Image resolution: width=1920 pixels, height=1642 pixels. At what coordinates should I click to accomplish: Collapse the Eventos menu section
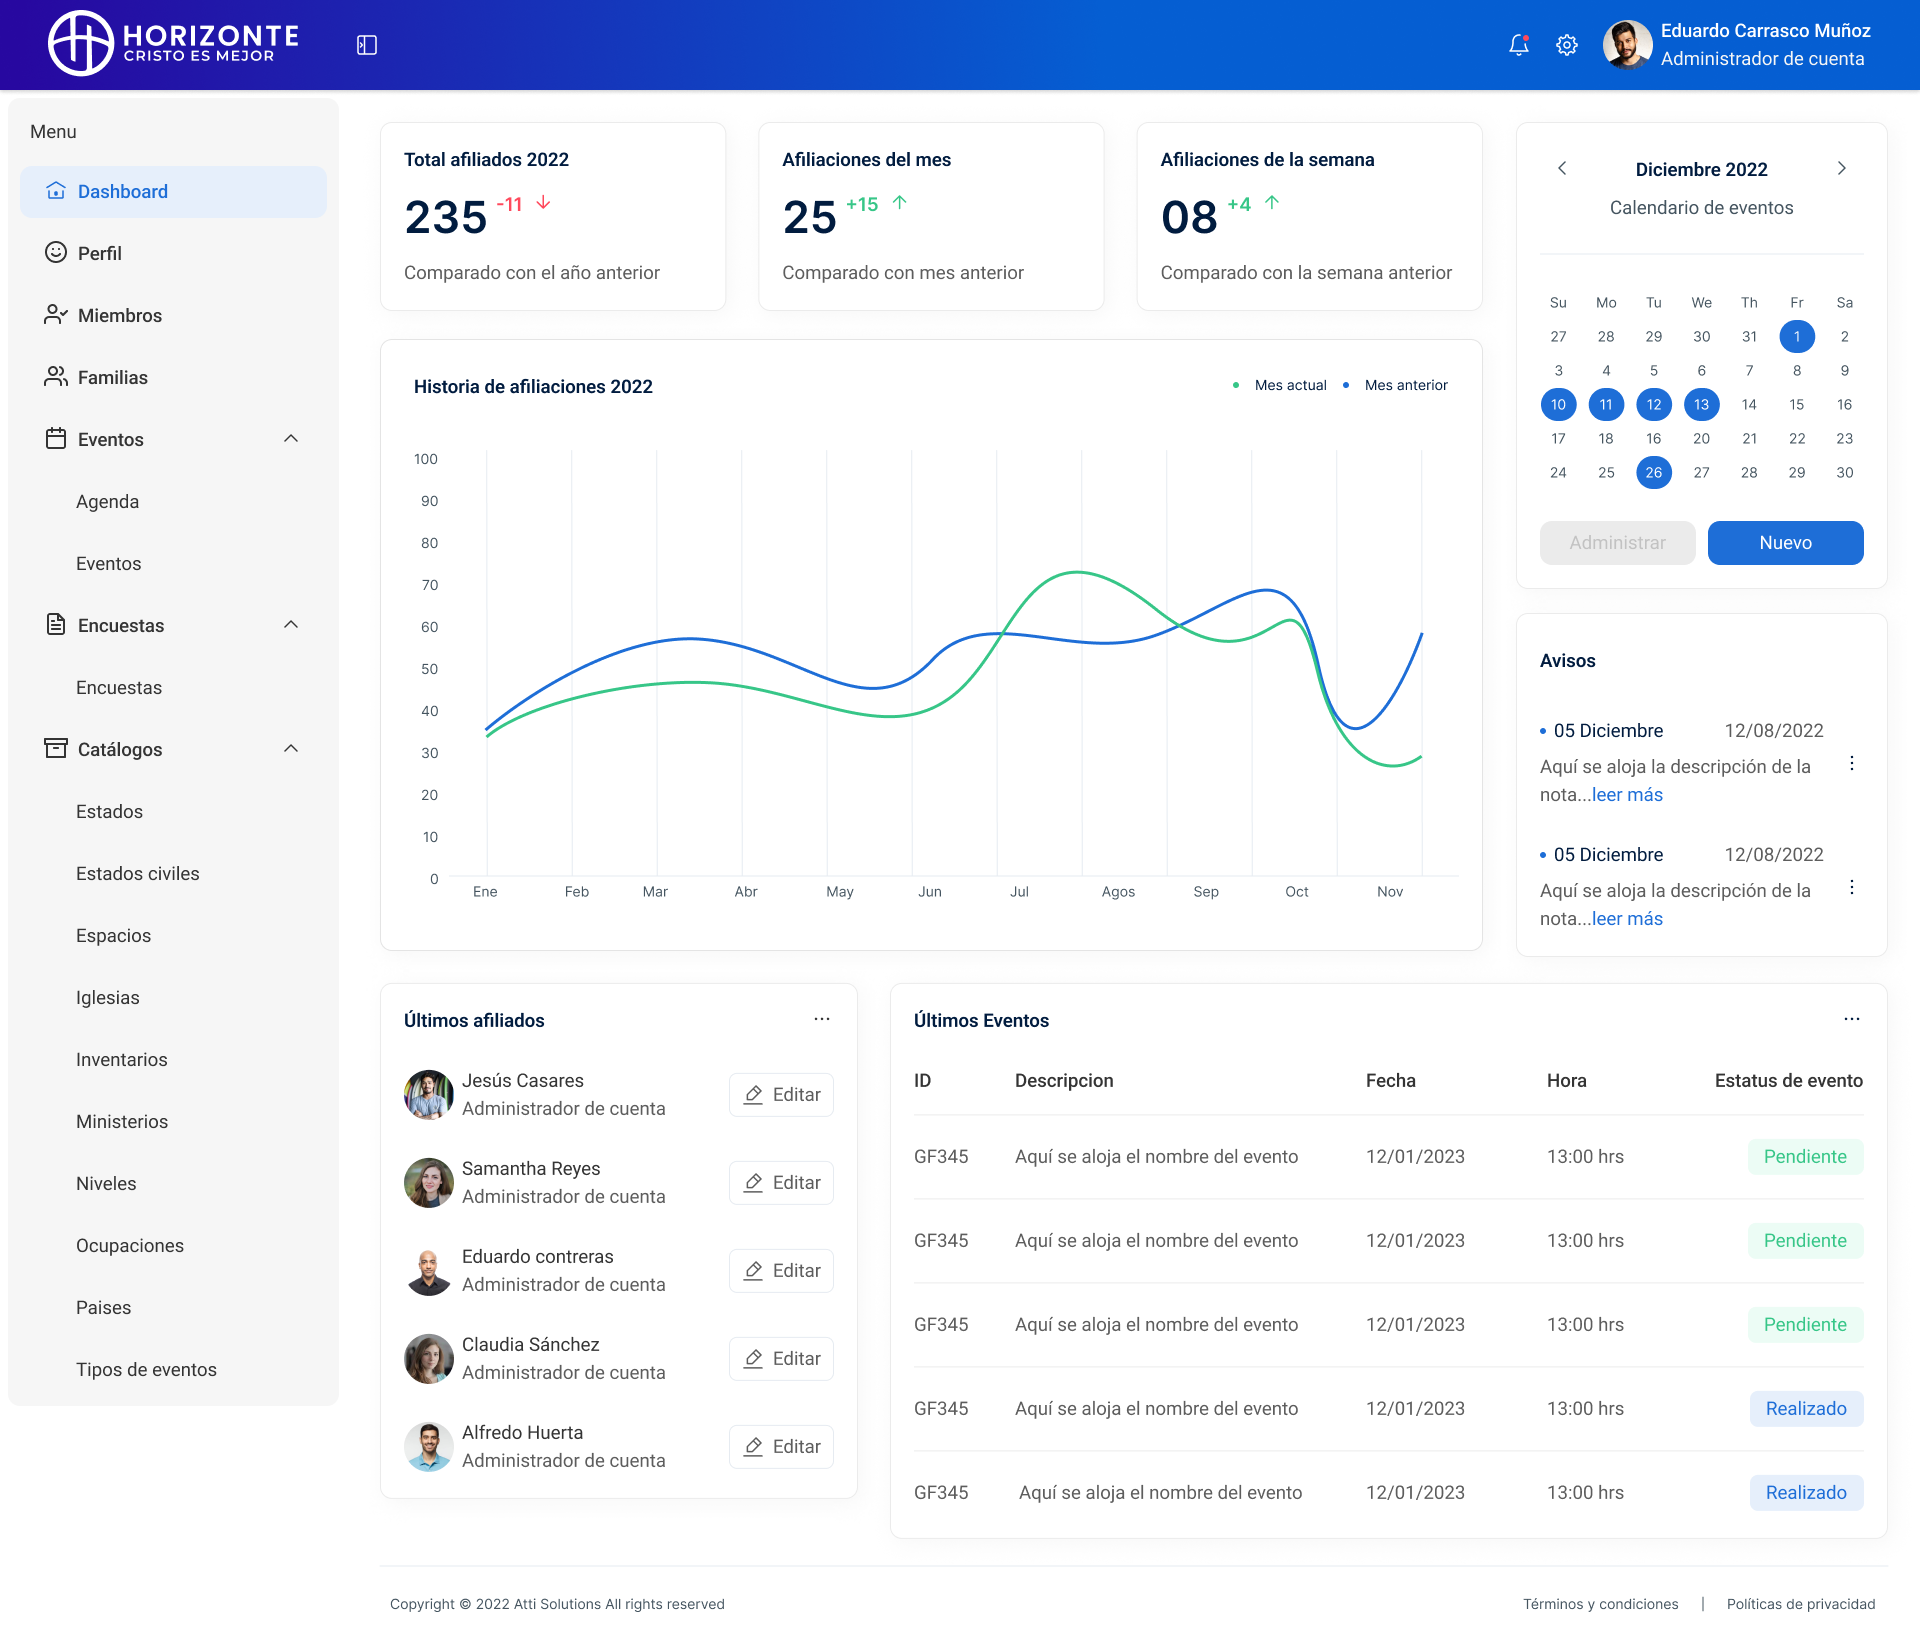[291, 439]
